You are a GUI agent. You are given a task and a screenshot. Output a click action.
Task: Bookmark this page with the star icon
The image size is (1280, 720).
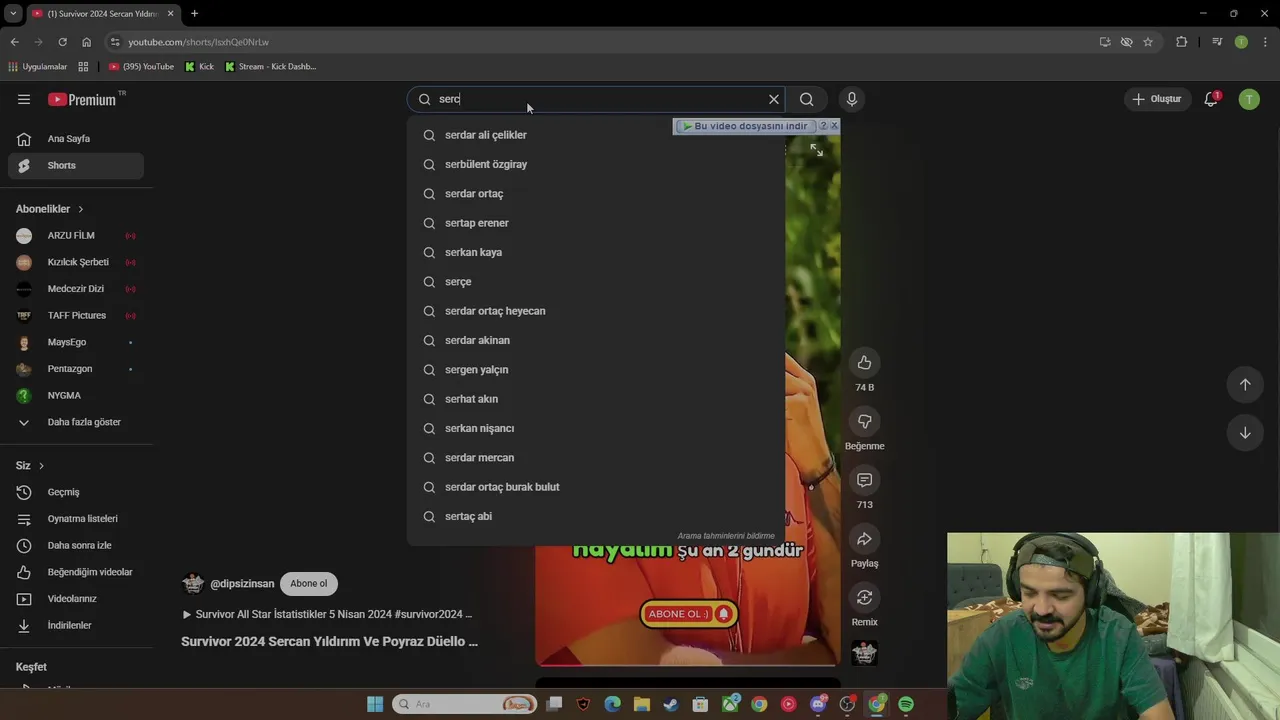click(1148, 42)
